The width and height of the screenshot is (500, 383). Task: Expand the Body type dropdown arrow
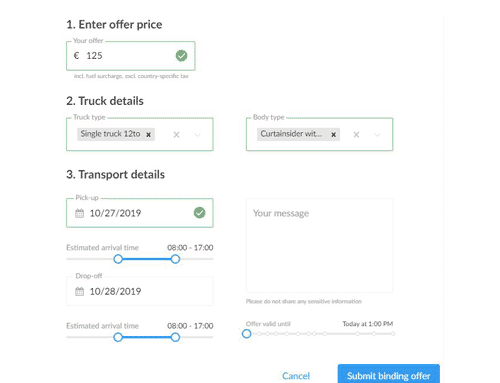tap(377, 135)
